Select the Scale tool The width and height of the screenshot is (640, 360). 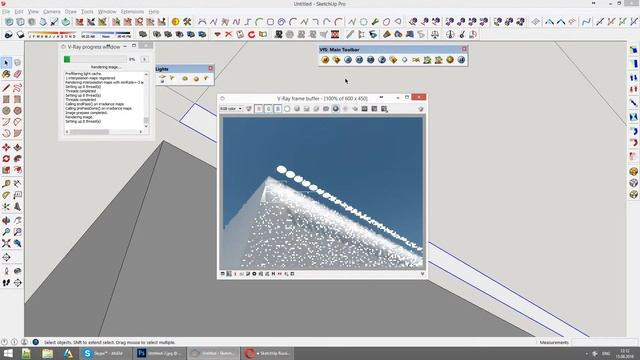click(6, 170)
